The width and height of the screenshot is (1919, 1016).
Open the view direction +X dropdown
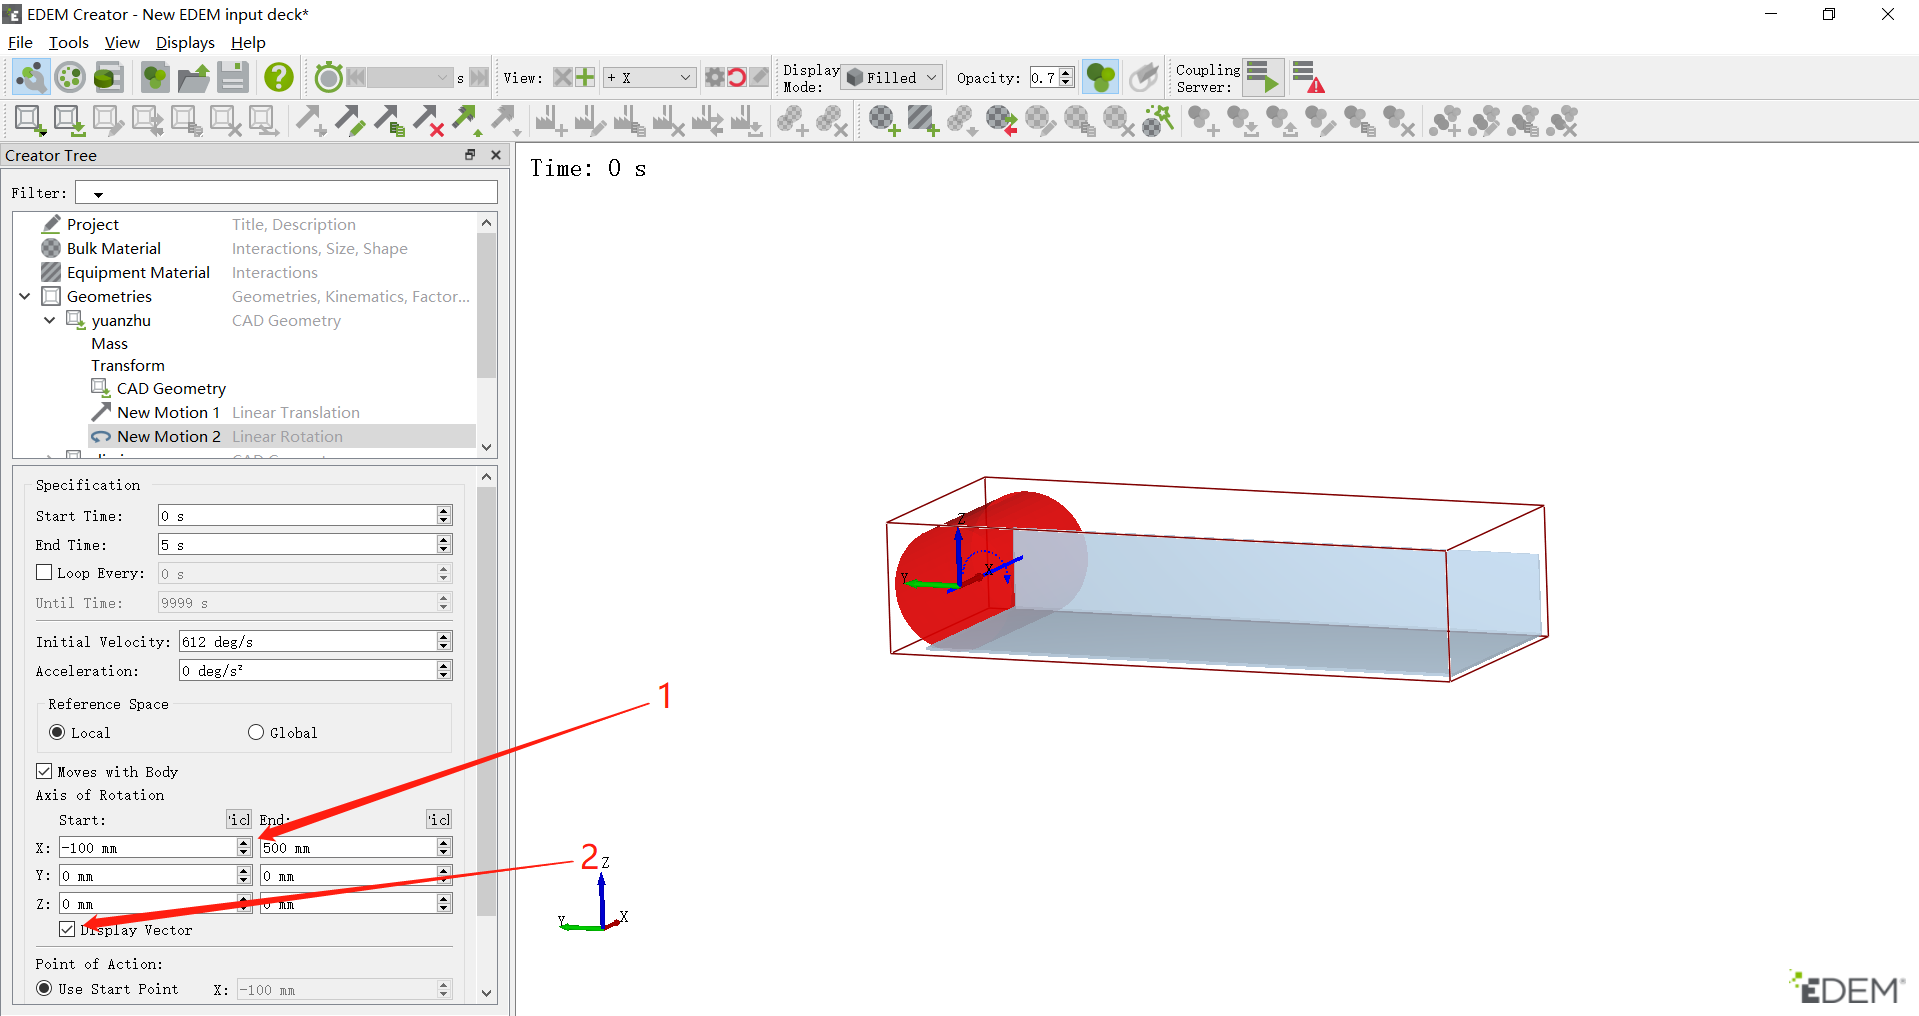(x=649, y=77)
